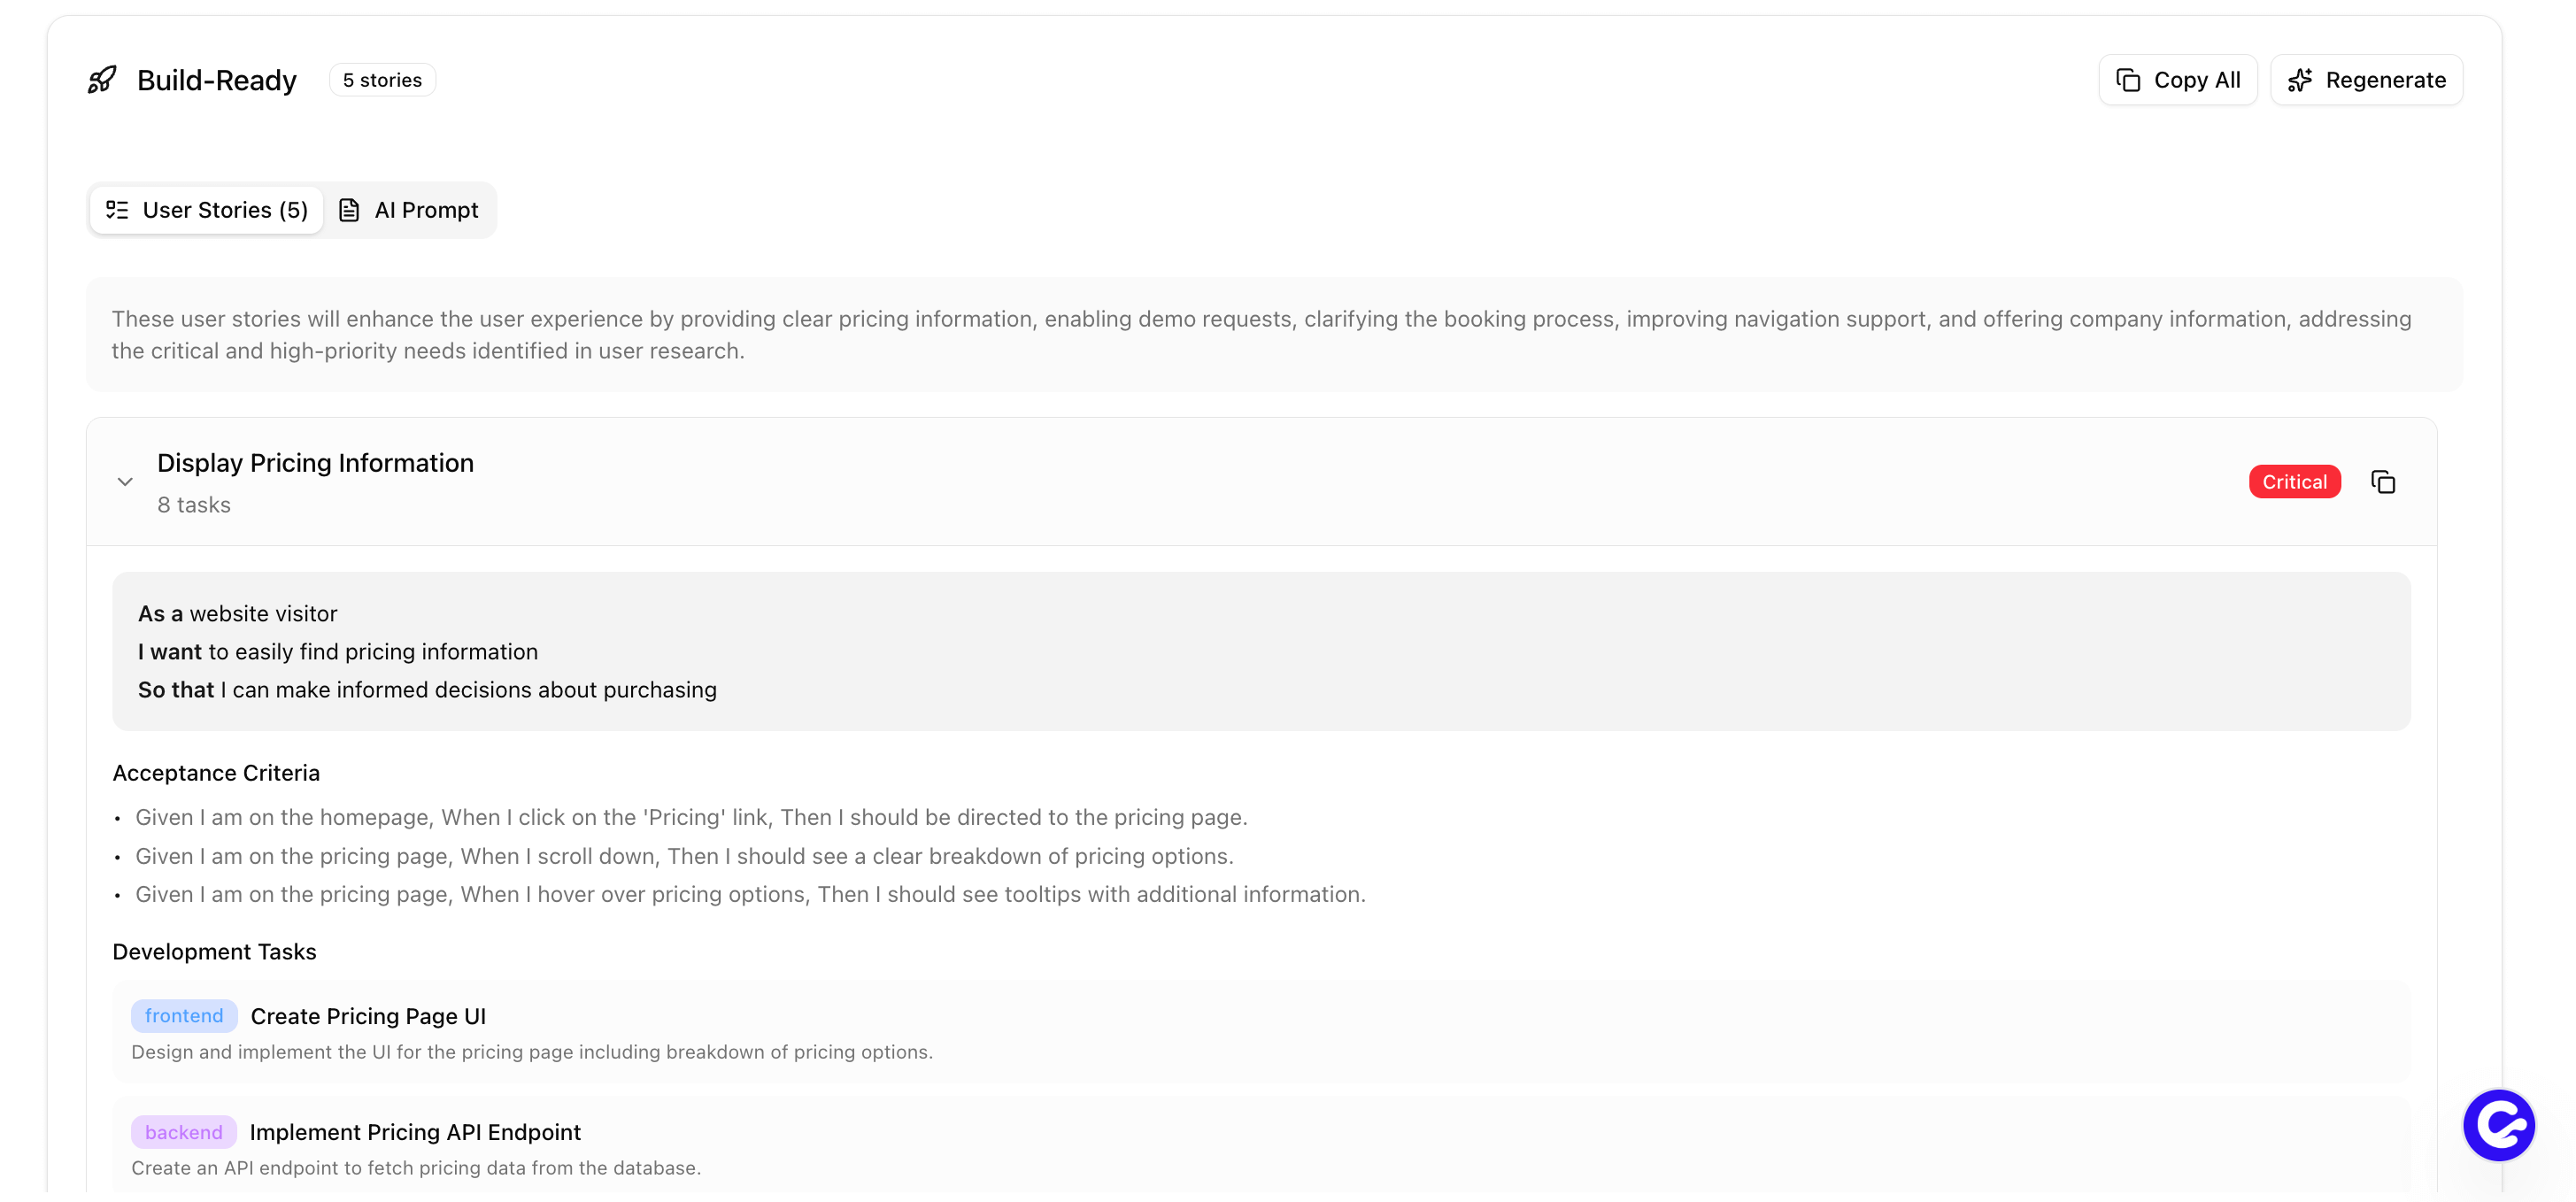2576x1202 pixels.
Task: Click the copy icon in Copy All
Action: pos(2128,80)
